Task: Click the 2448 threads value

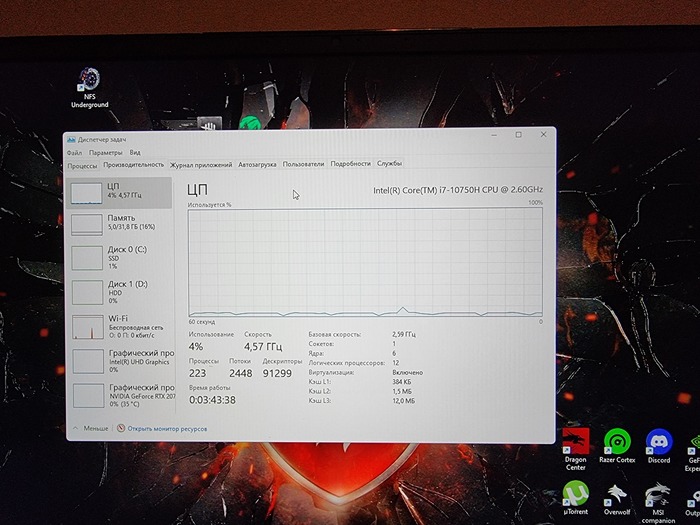Action: click(241, 373)
